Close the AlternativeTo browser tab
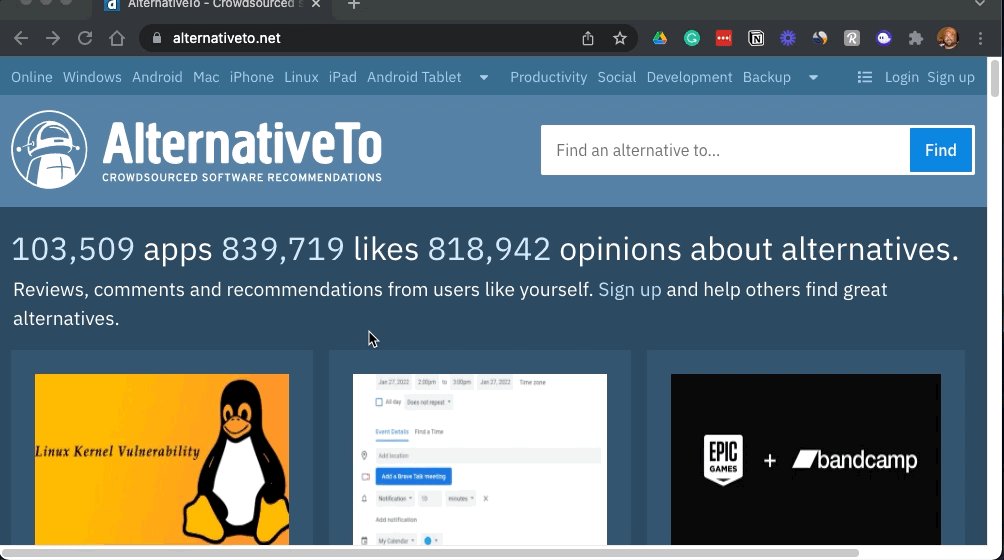Viewport: 1004px width, 560px height. click(316, 4)
